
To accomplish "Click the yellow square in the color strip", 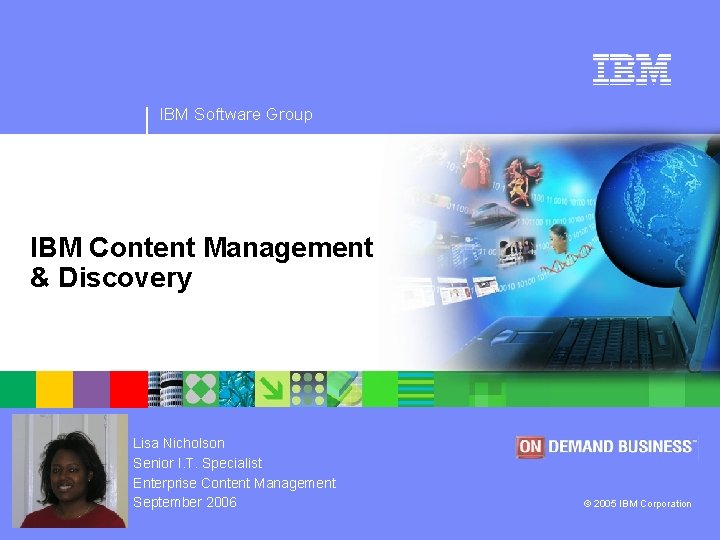I will tap(55, 389).
